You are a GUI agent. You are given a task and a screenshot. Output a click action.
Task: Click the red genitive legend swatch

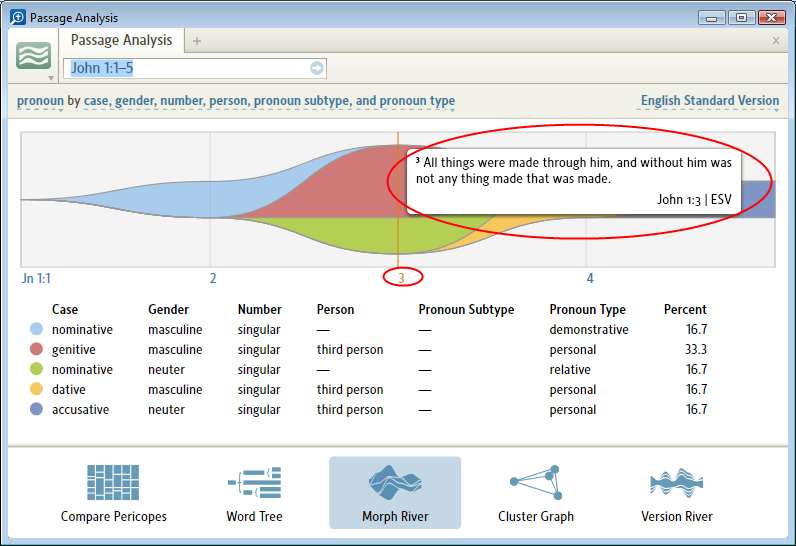tap(37, 349)
